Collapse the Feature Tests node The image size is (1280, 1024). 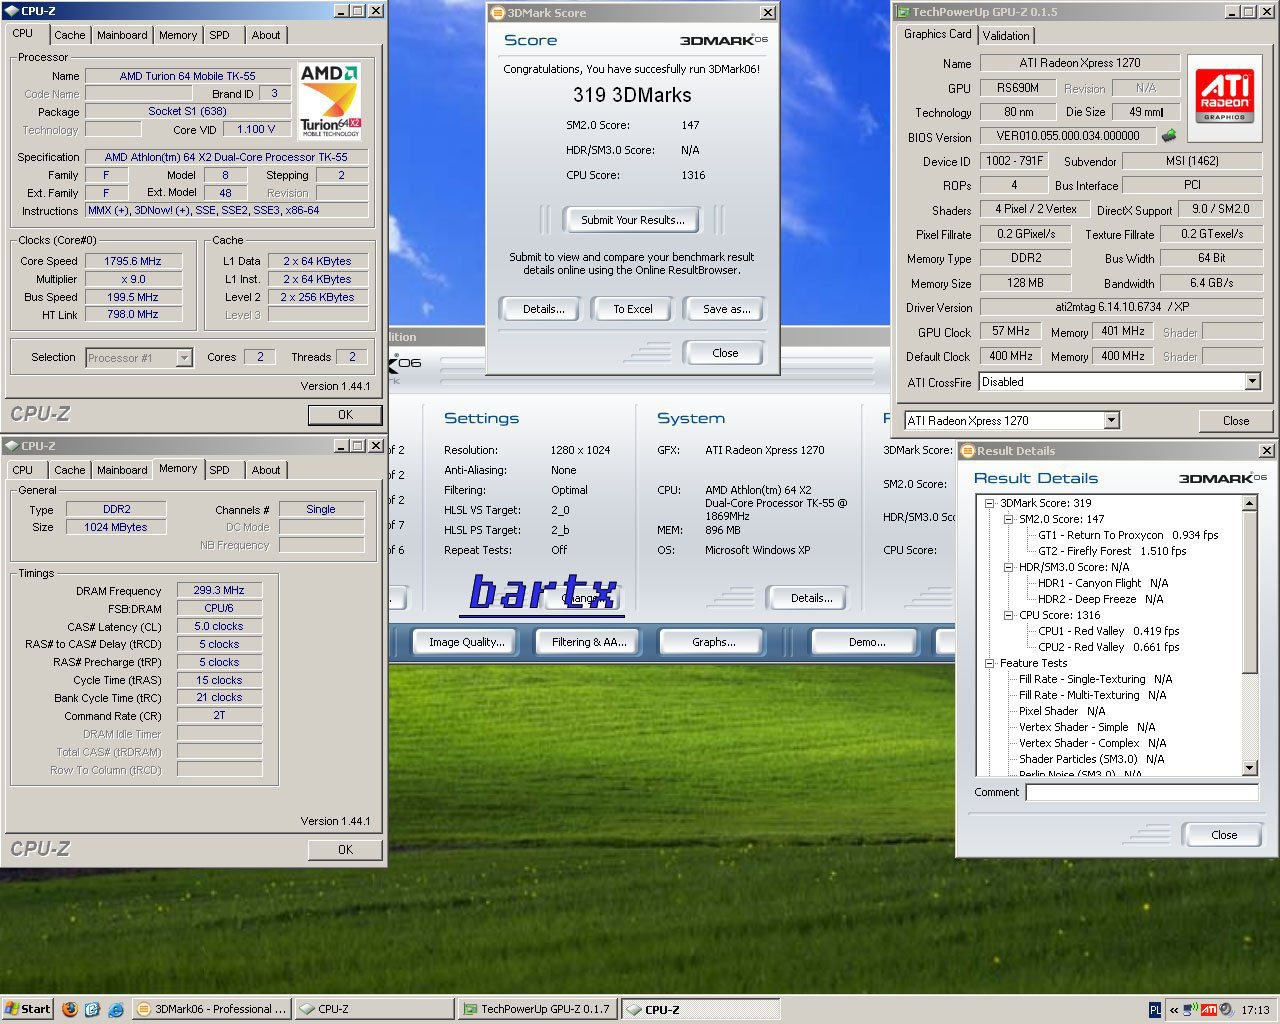[989, 663]
